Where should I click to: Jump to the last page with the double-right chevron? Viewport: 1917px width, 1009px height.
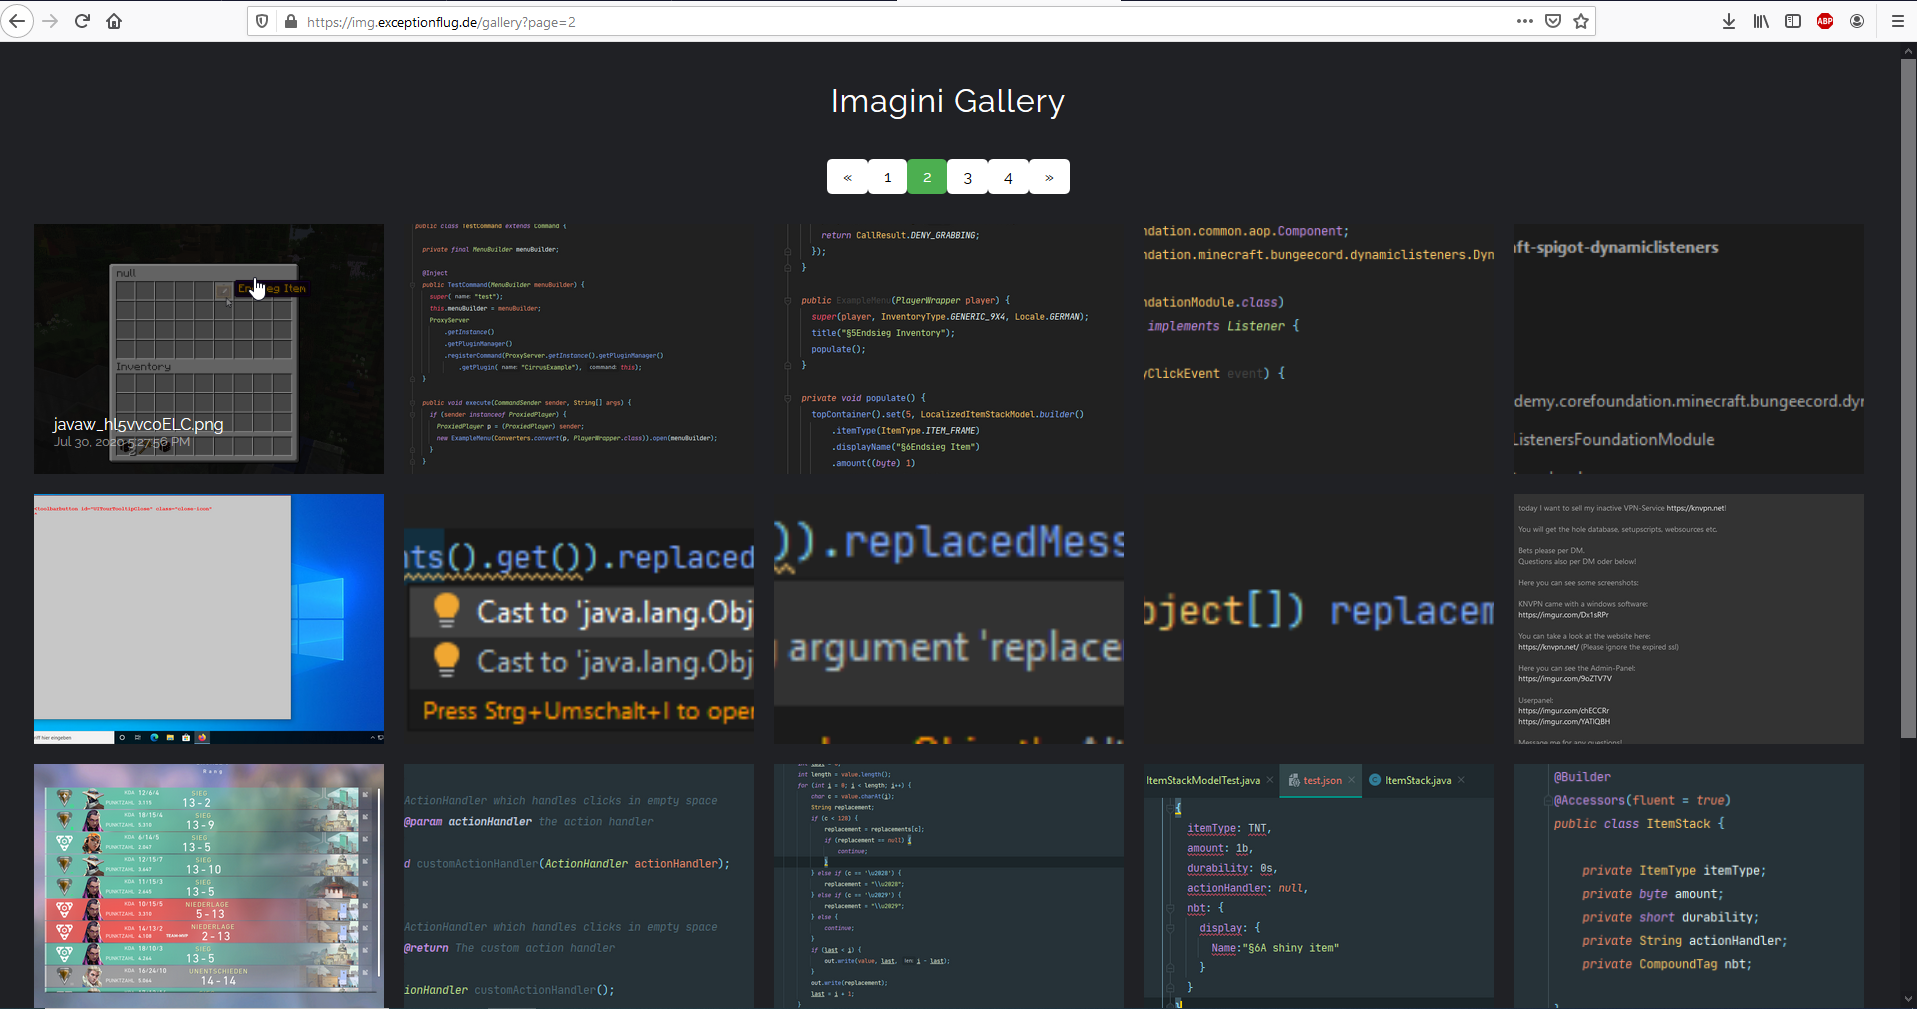1048,176
